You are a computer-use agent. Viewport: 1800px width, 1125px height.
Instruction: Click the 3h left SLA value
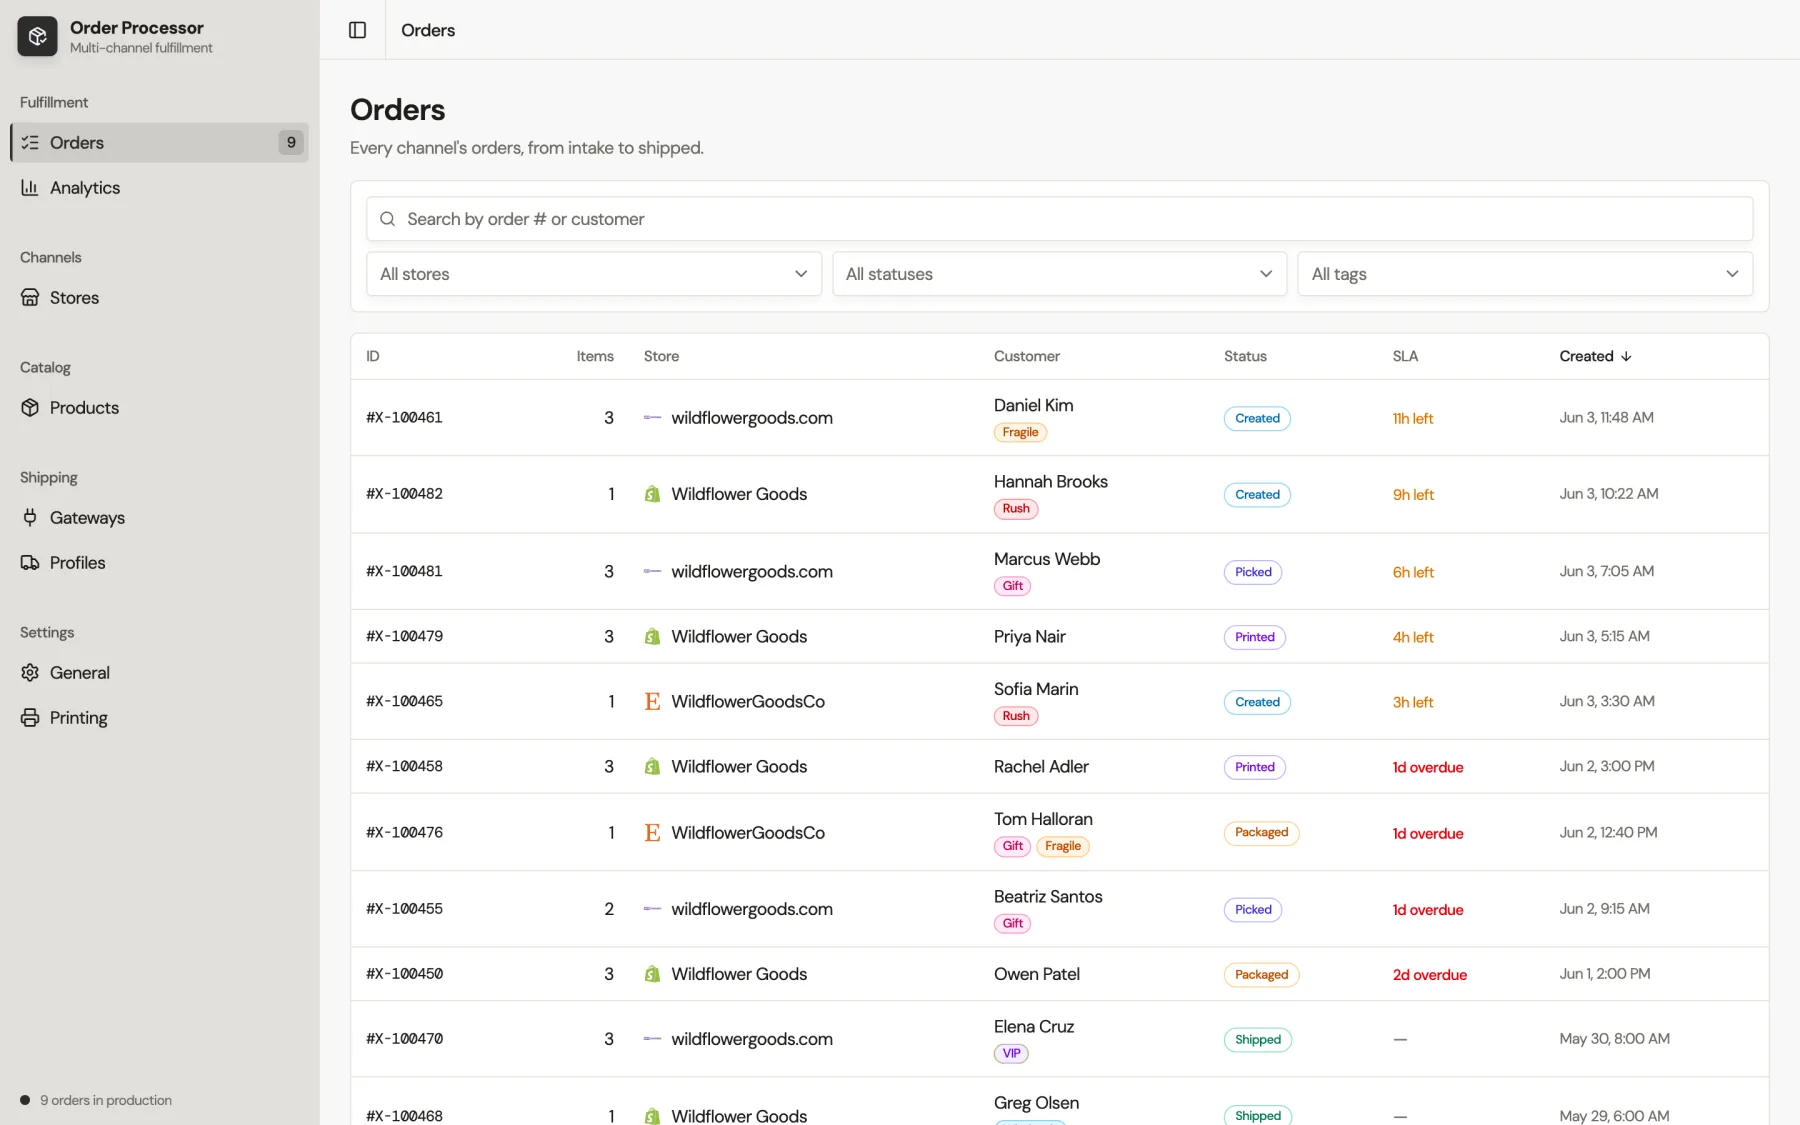[x=1413, y=702]
